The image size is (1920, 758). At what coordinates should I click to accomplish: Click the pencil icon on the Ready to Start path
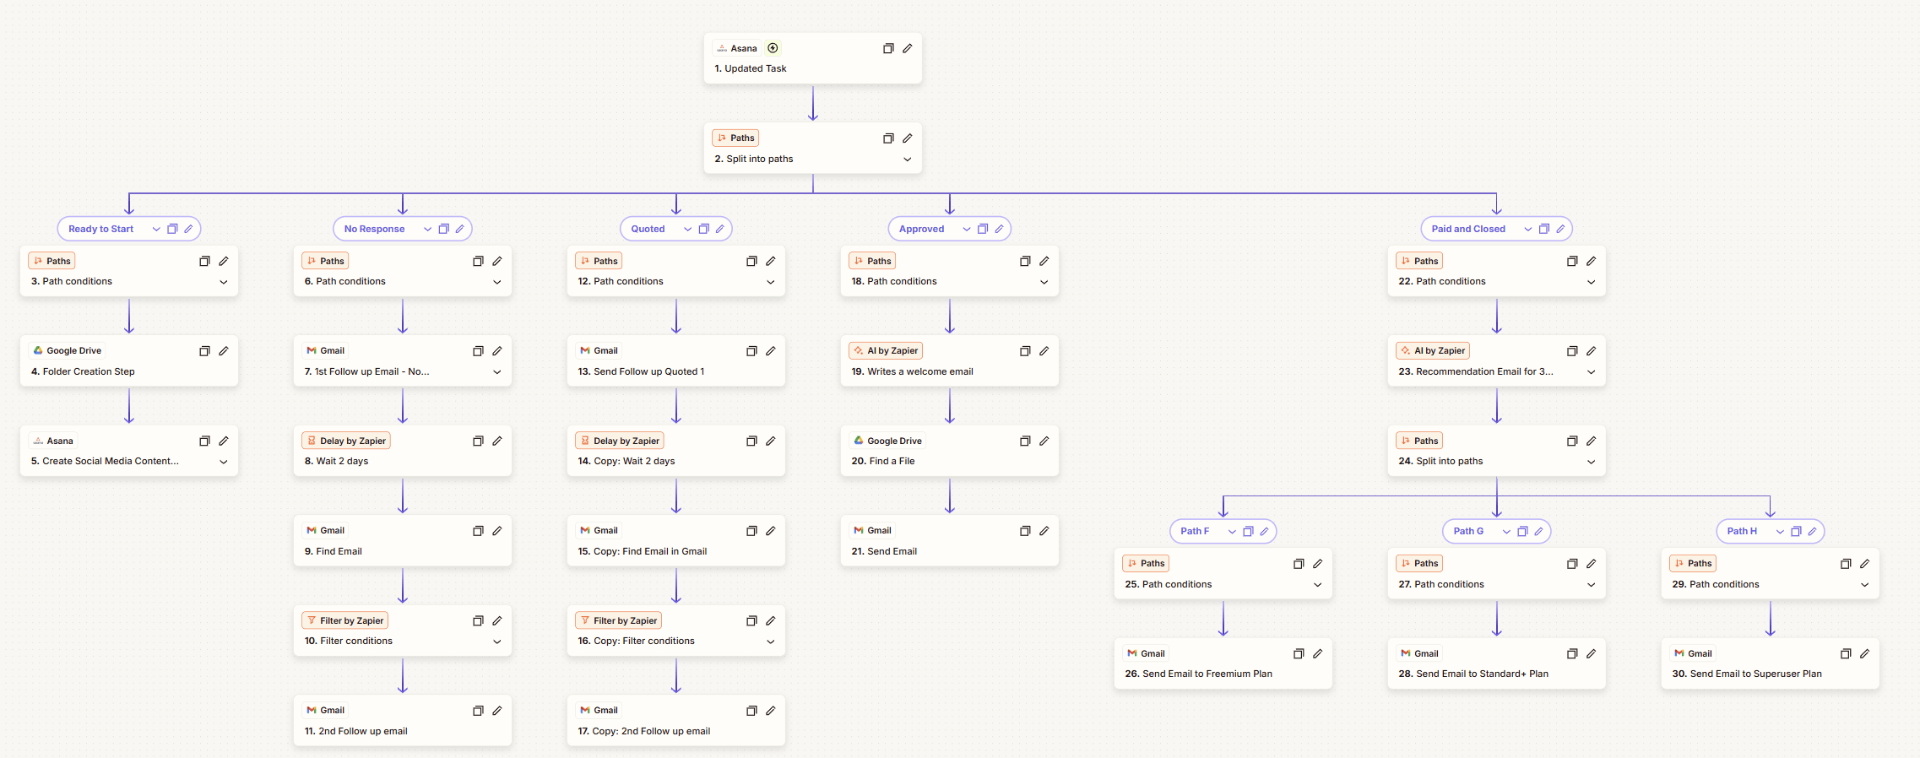pyautogui.click(x=188, y=229)
